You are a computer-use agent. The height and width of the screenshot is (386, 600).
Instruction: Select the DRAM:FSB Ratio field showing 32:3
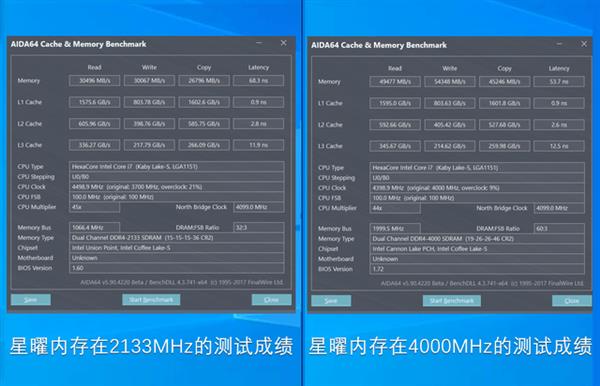click(x=259, y=227)
